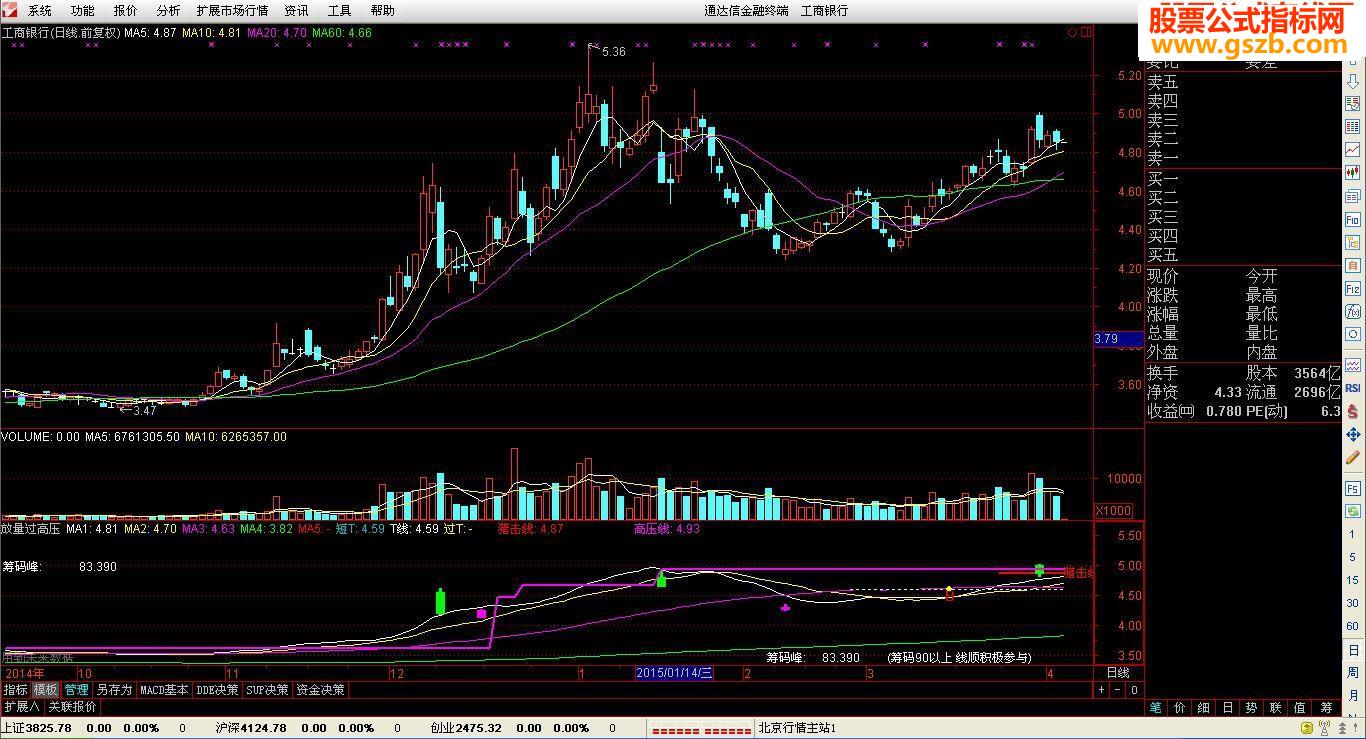Select the 联 tab in quote panel

(1275, 707)
